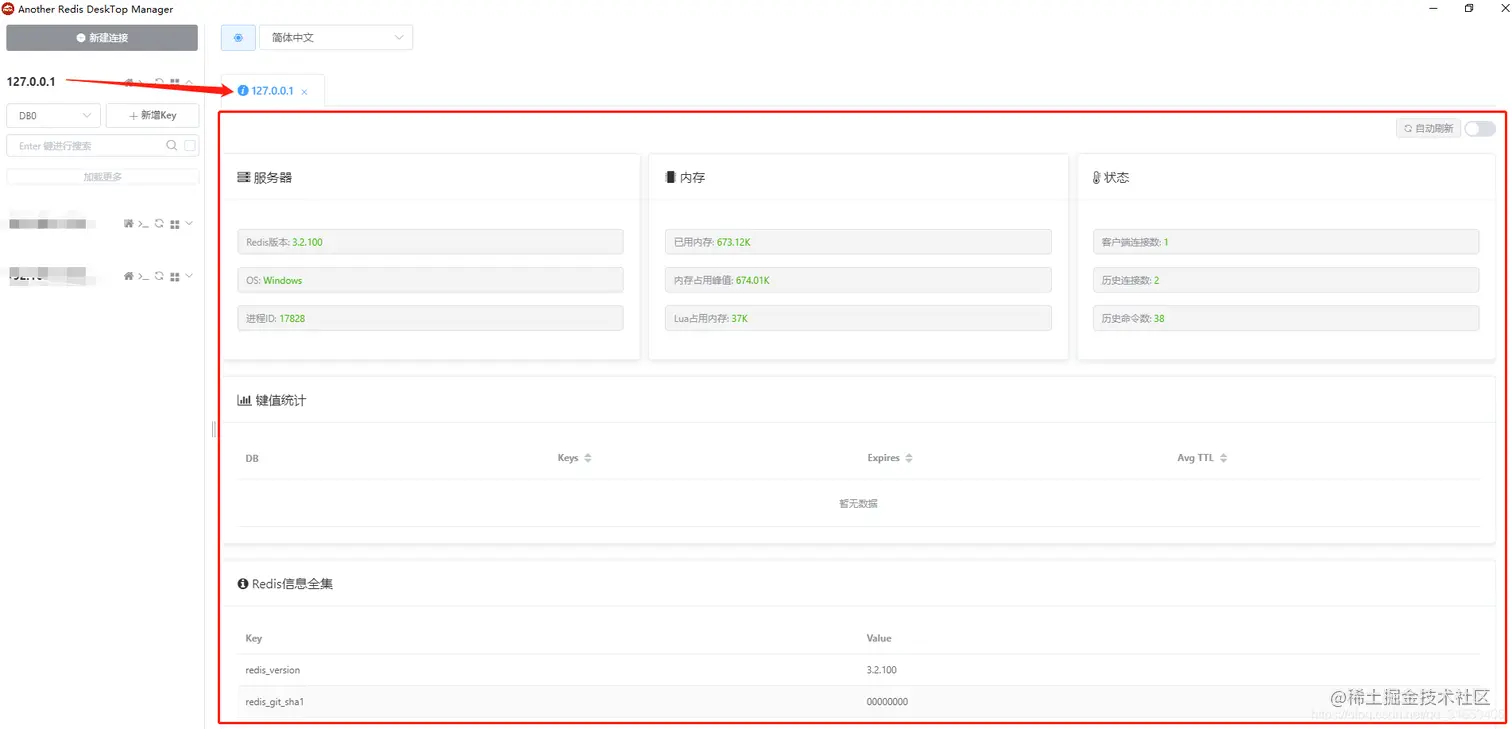Click the 状态 status card title
The height and width of the screenshot is (729, 1512).
pyautogui.click(x=1111, y=177)
